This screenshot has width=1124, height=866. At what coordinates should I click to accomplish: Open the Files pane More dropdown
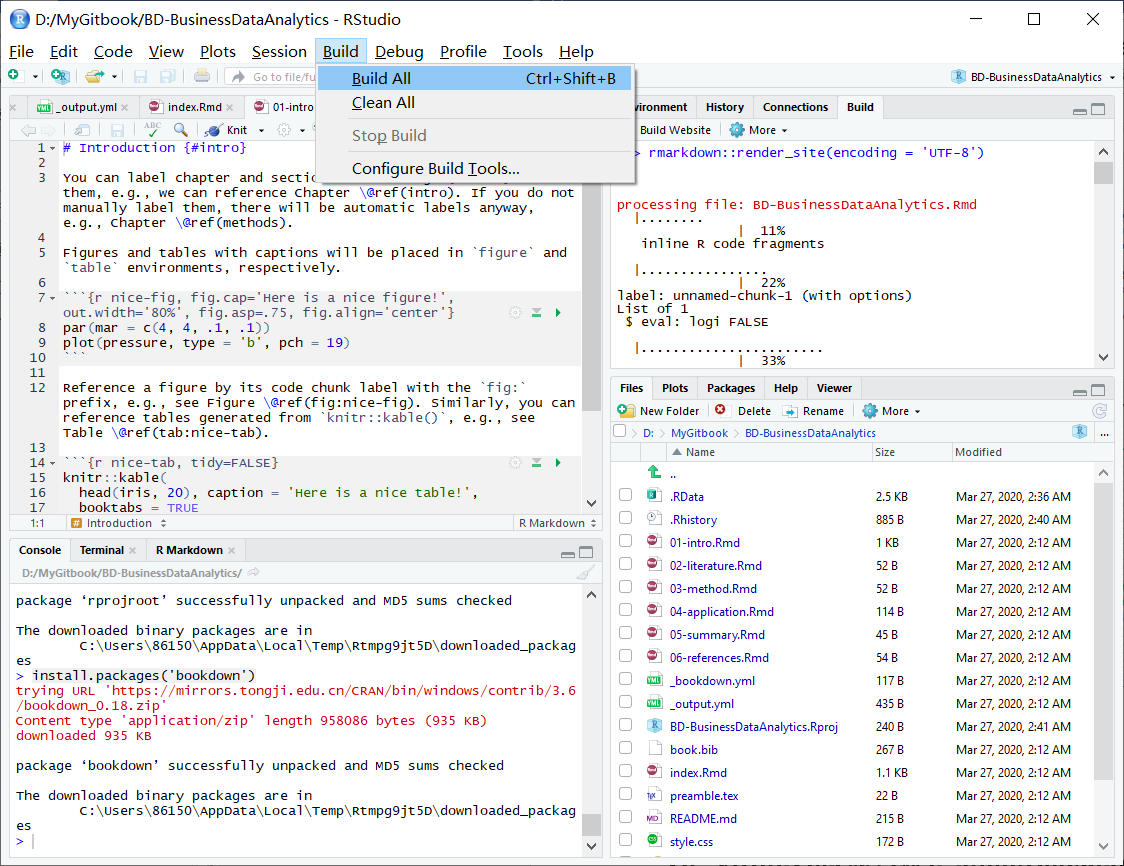coord(892,411)
